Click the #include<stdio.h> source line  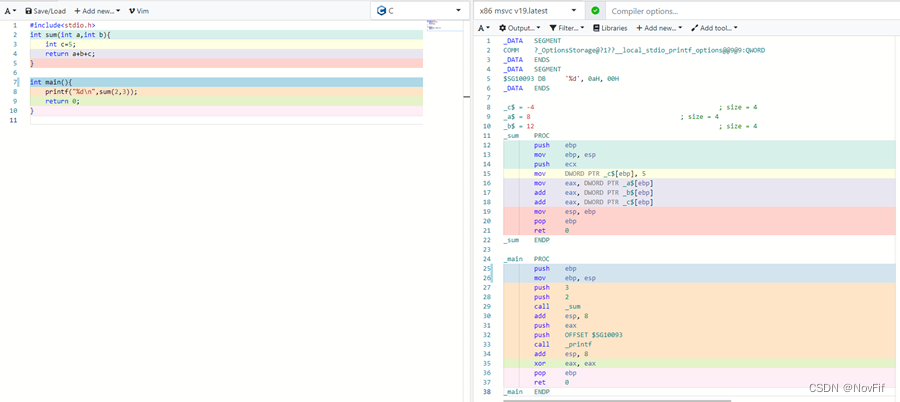coord(63,25)
